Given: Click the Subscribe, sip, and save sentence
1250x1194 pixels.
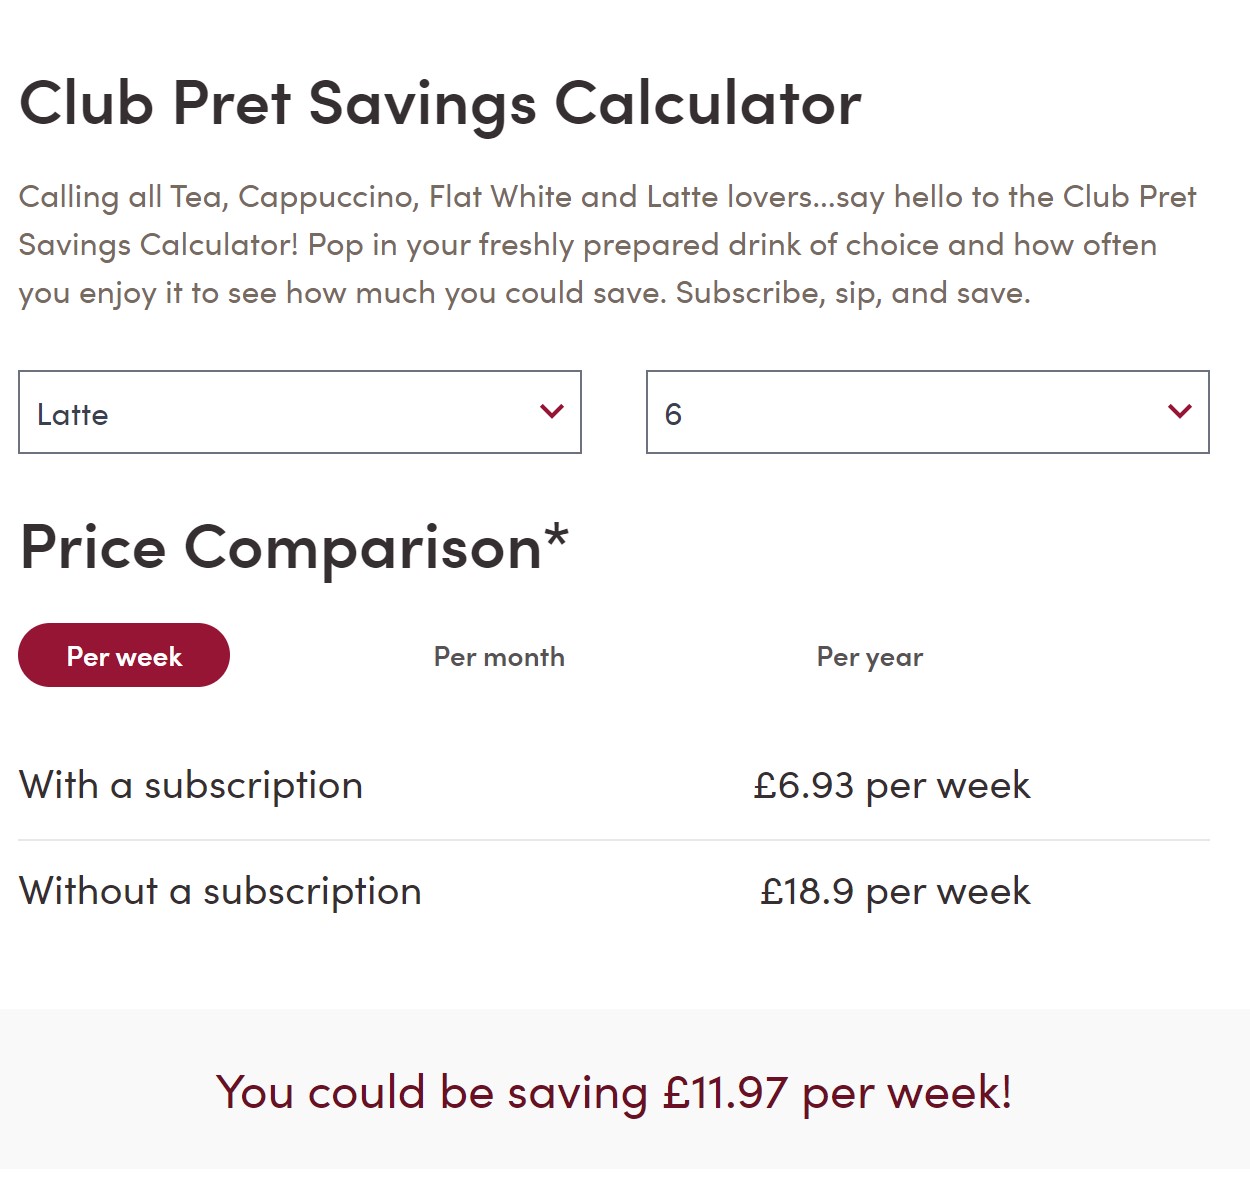Looking at the screenshot, I should 852,293.
